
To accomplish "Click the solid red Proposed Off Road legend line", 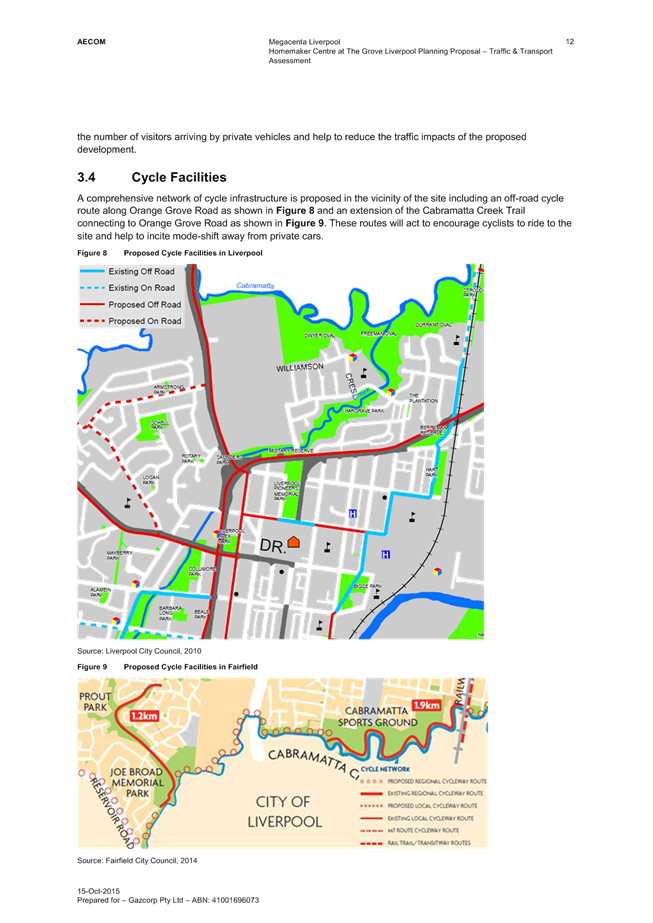I will point(92,304).
